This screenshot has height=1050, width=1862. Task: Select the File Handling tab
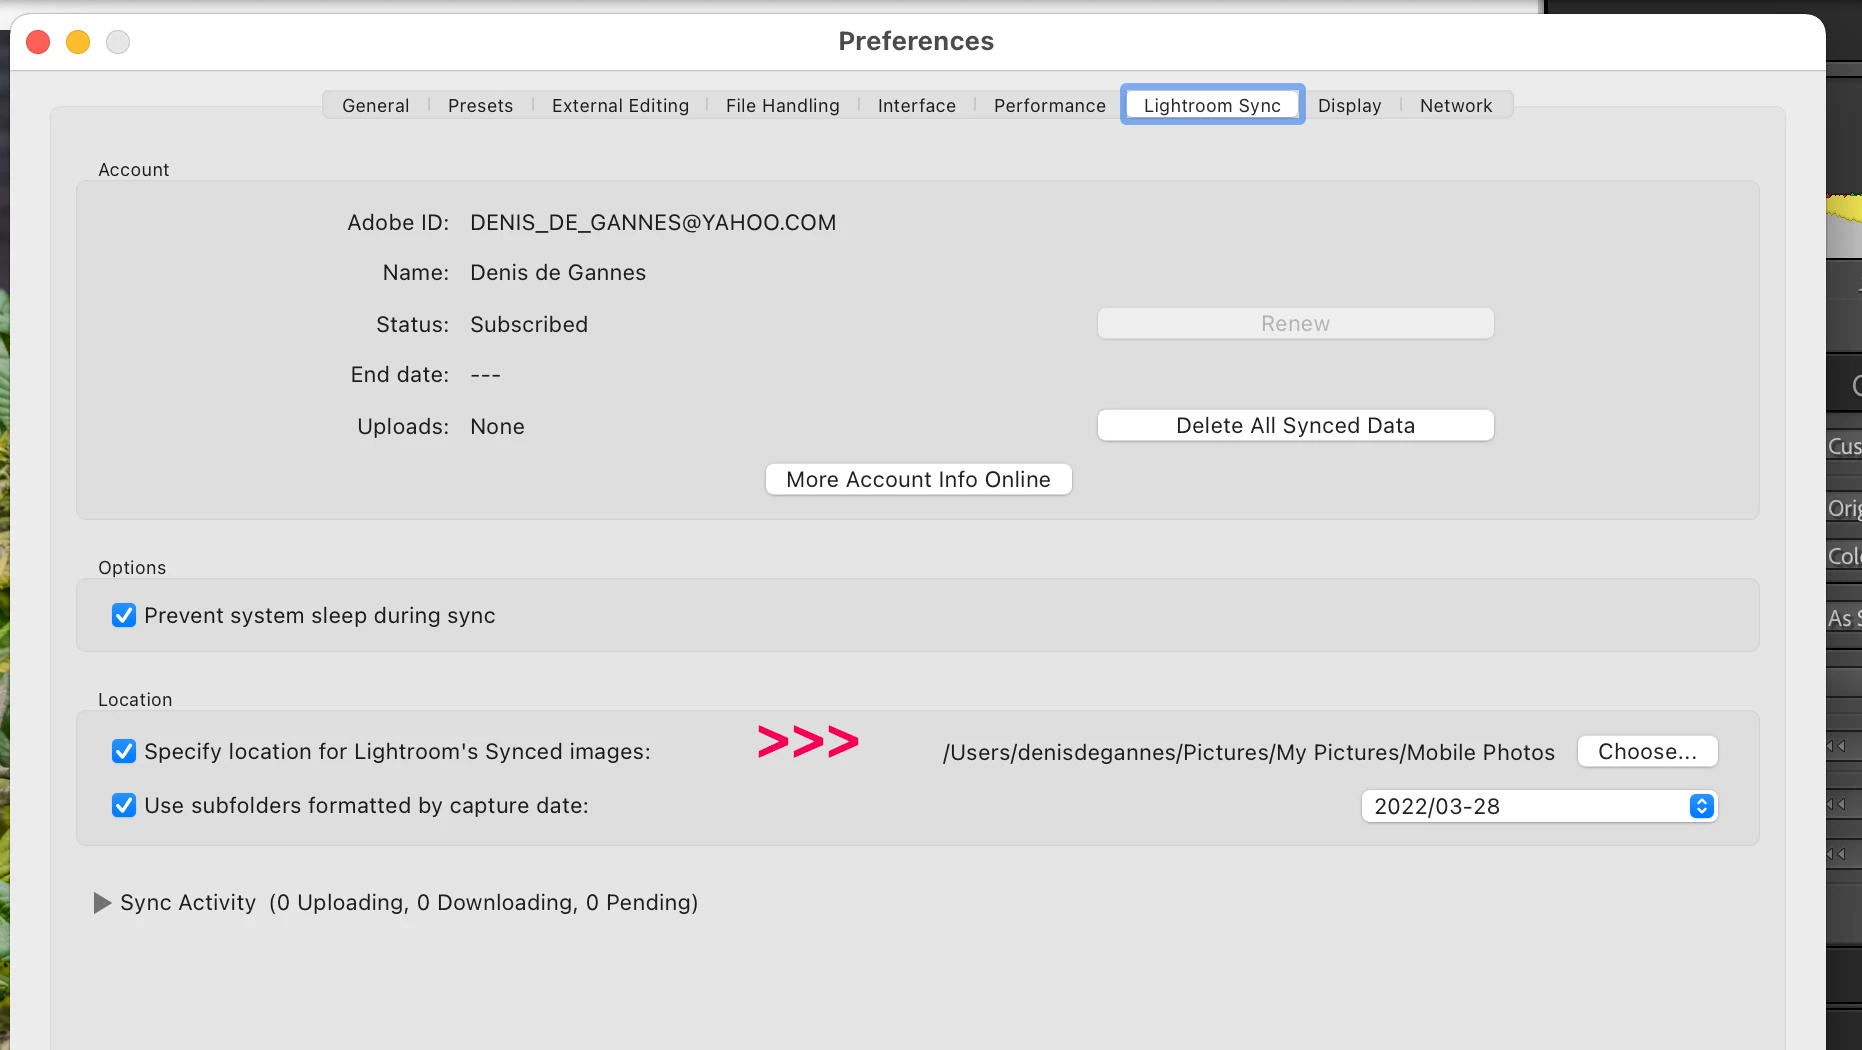(x=782, y=105)
